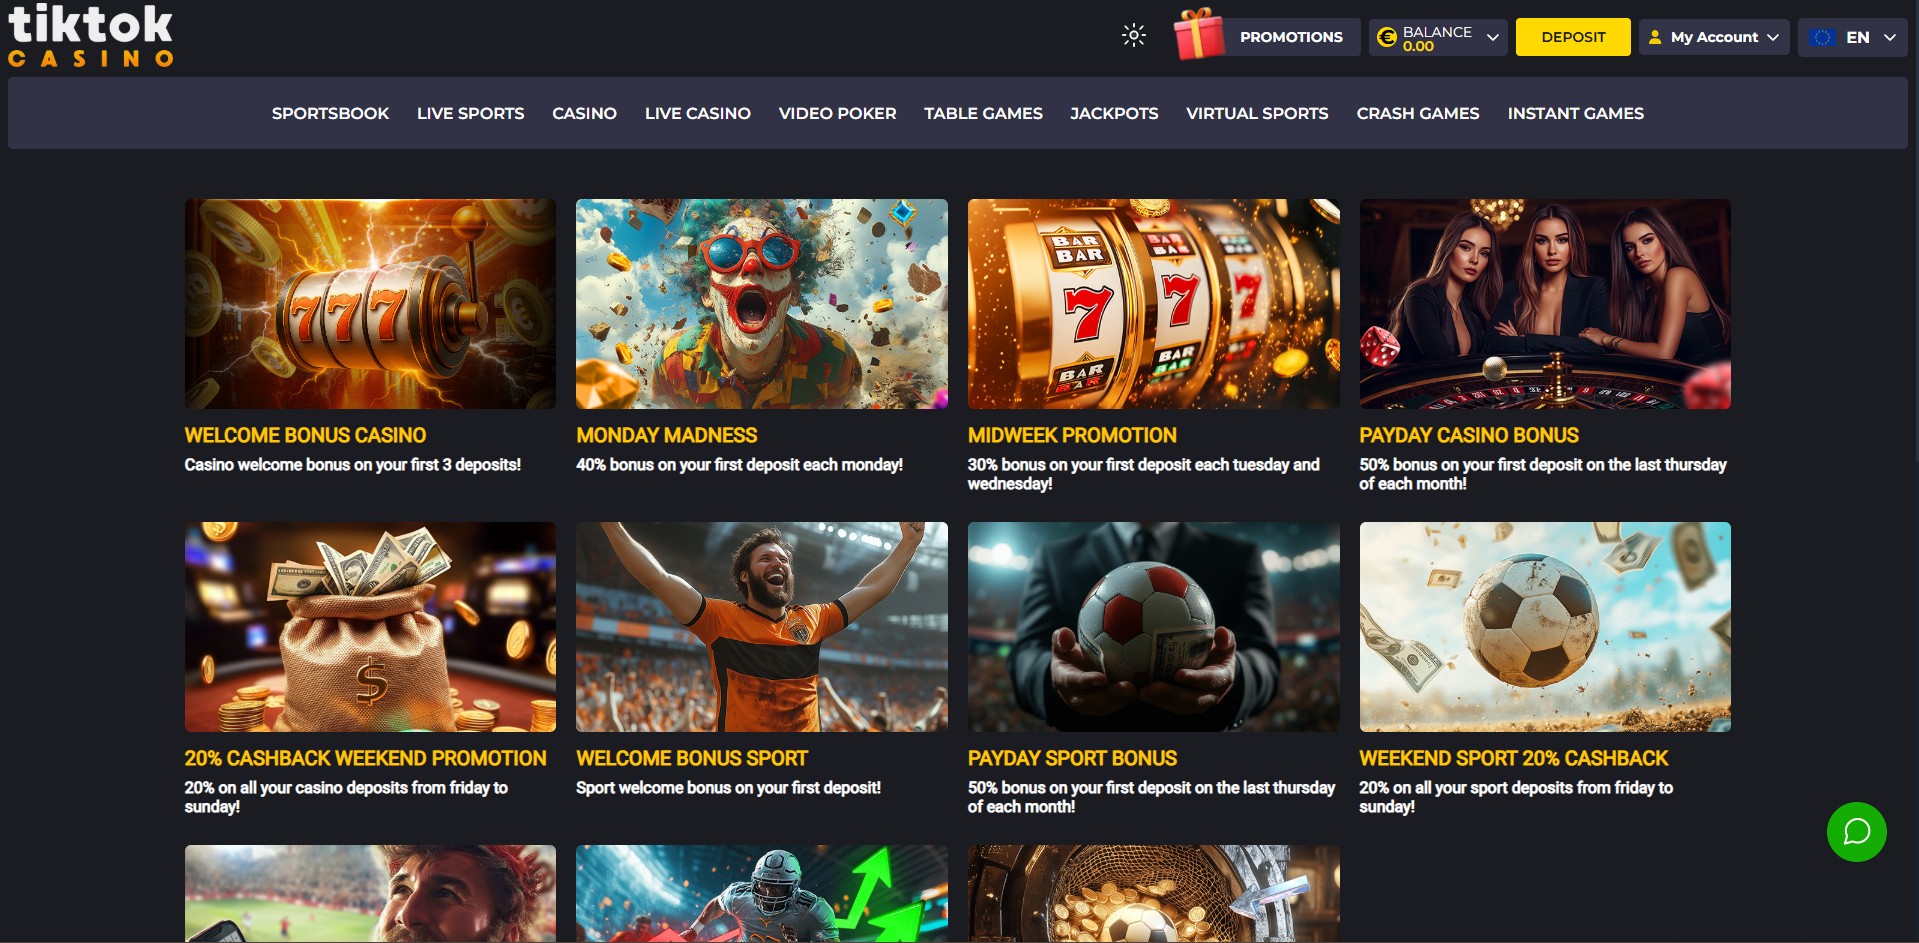This screenshot has width=1919, height=943.
Task: Toggle the light/dark theme sun icon
Action: pos(1133,36)
